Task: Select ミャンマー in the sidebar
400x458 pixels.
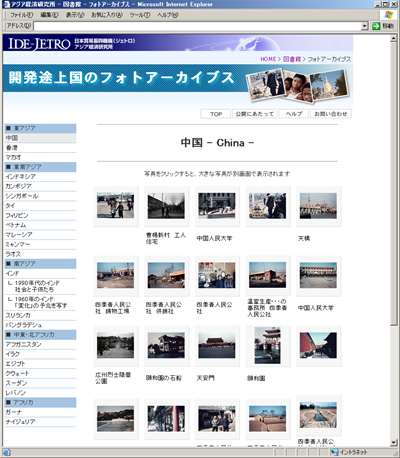Action: click(40, 244)
